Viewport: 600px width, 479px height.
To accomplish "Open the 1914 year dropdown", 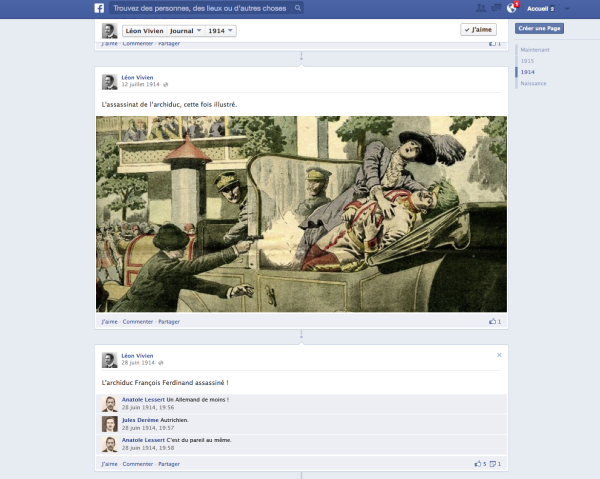I will pyautogui.click(x=220, y=31).
